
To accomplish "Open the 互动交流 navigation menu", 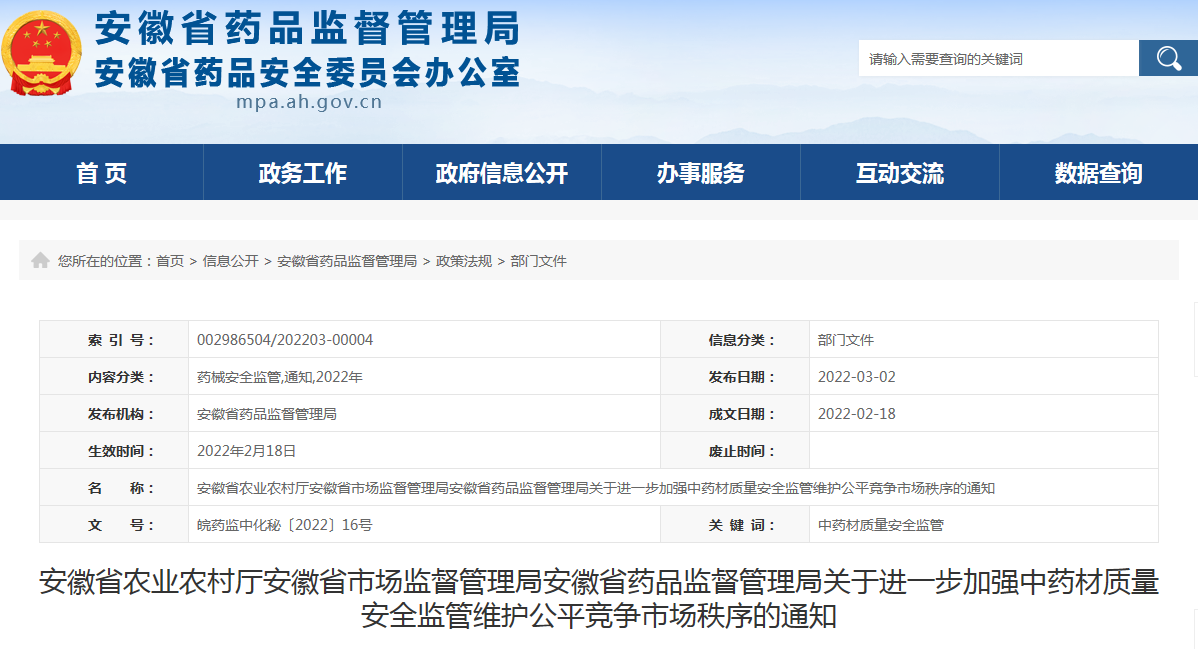I will coord(898,172).
